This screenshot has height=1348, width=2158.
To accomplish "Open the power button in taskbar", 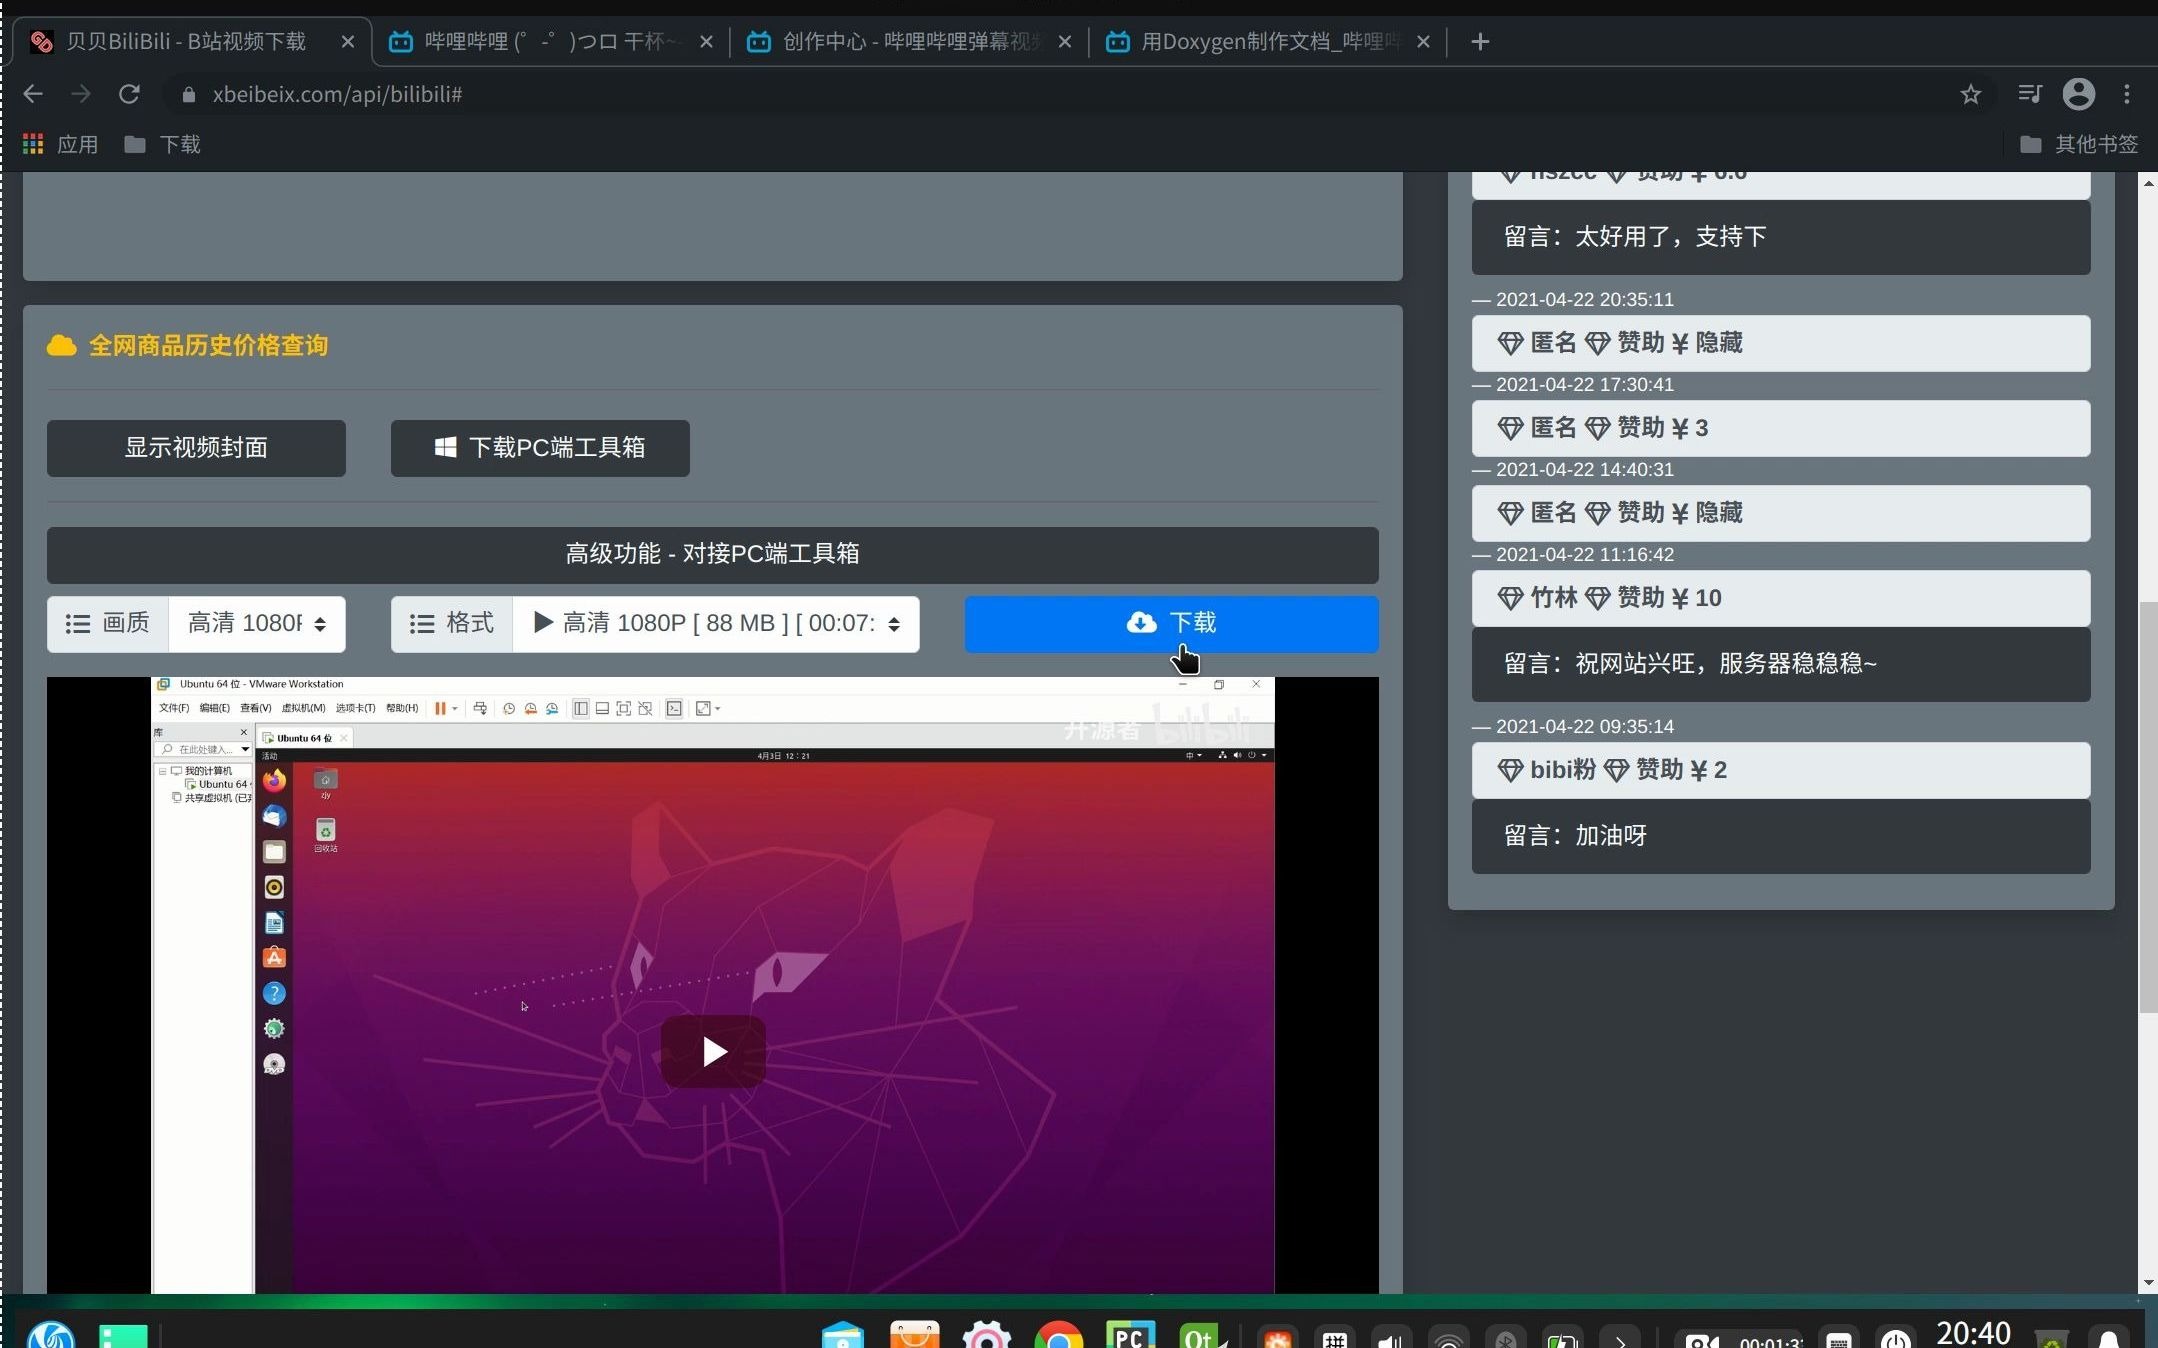I will 1895,1340.
